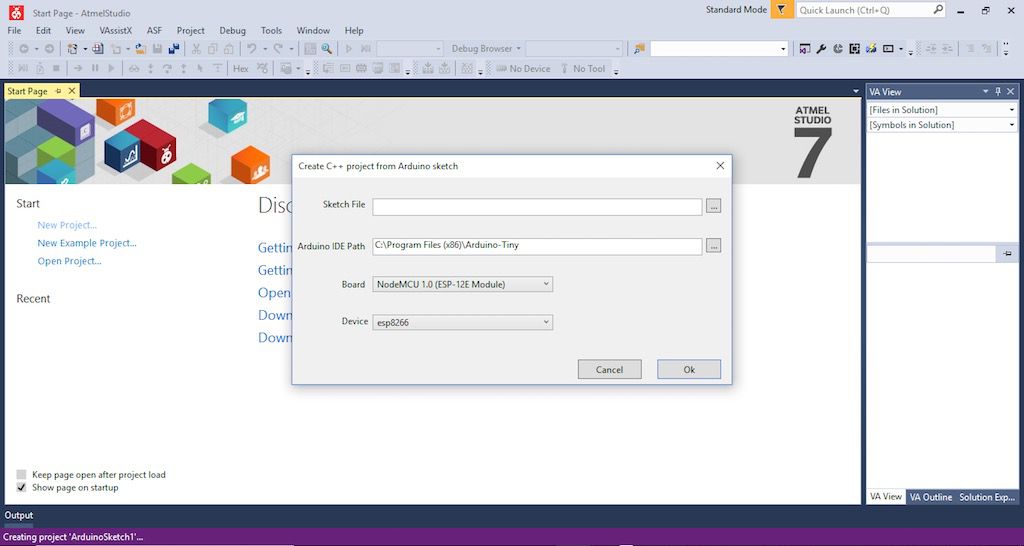Screen dimensions: 1024x546
Task: Open the Tools menu
Action: 271,31
